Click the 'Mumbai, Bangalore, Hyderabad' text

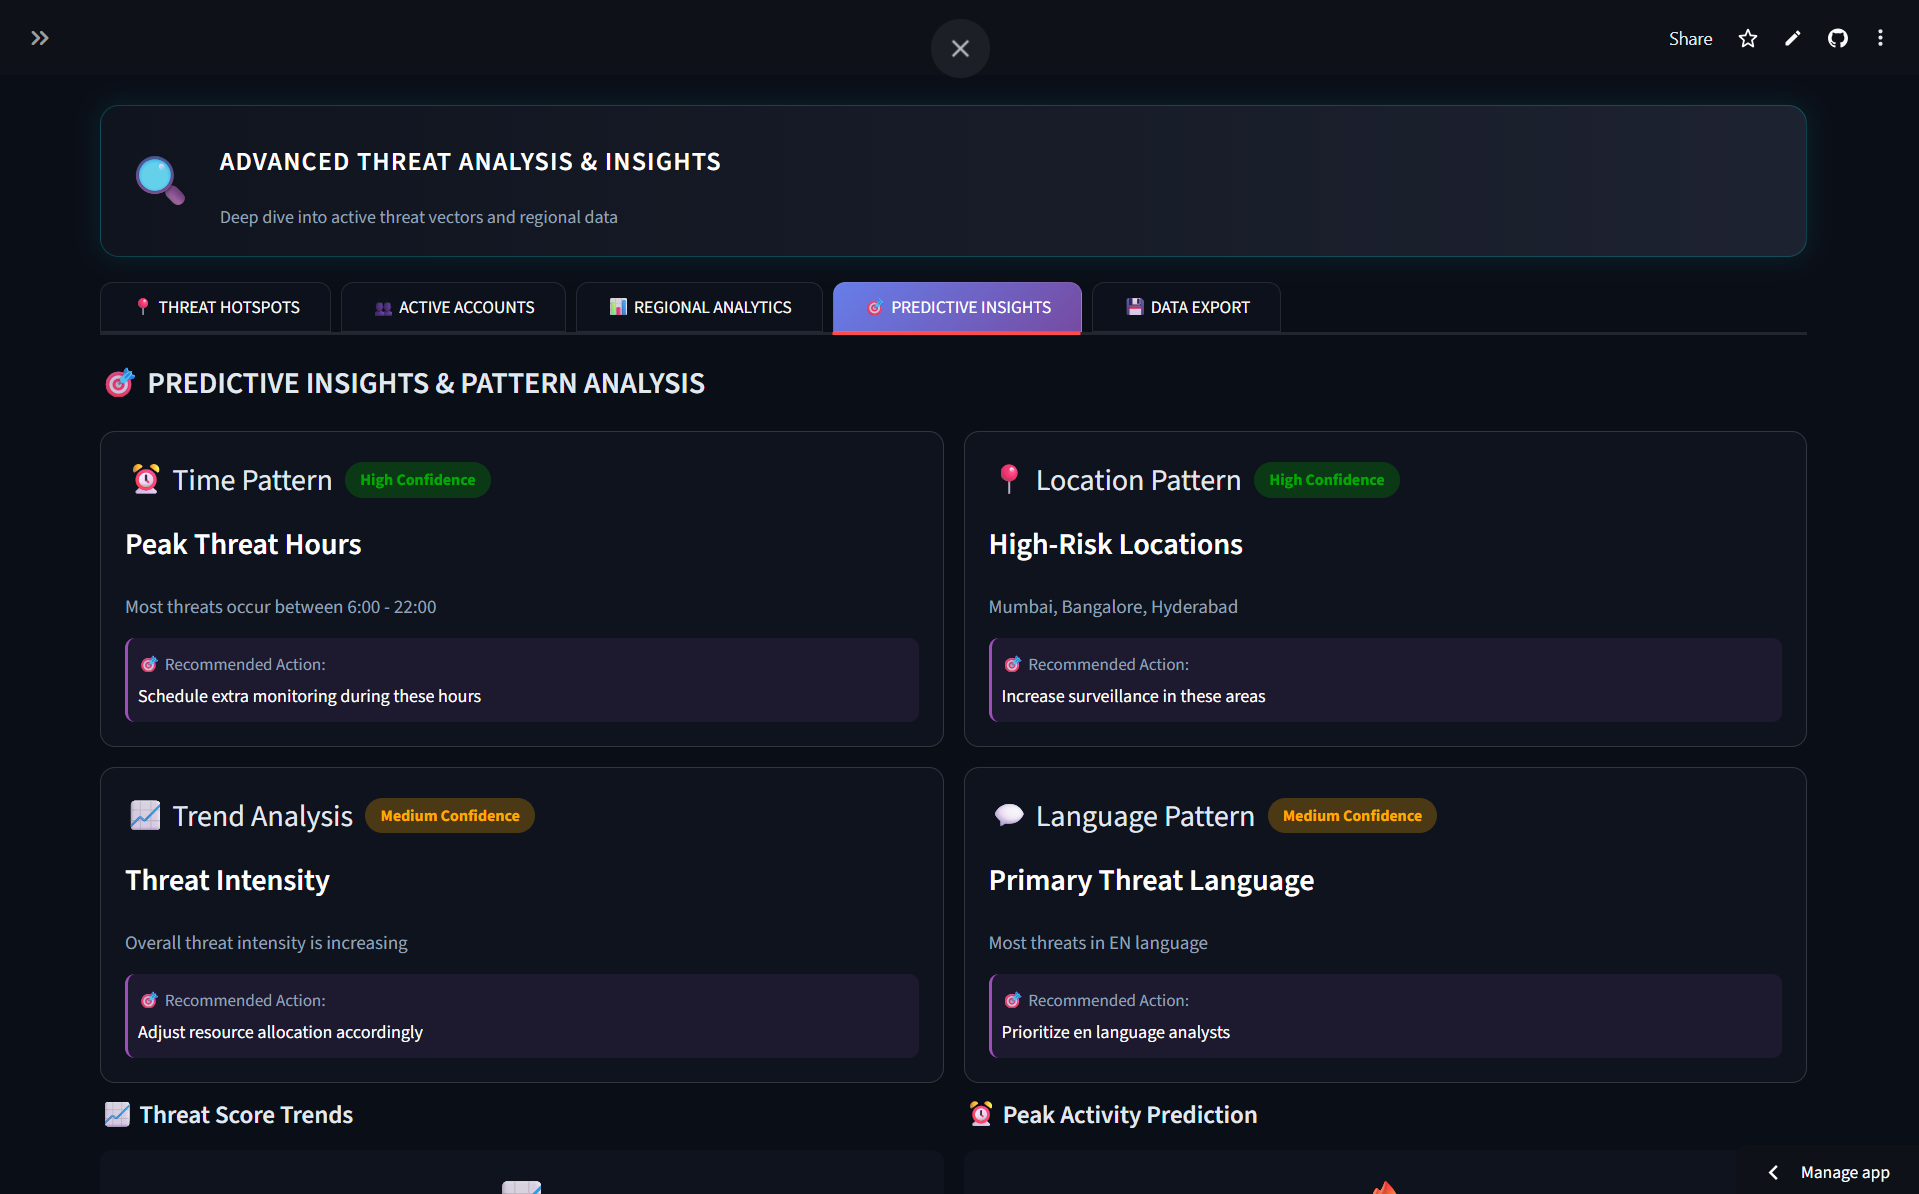pyautogui.click(x=1113, y=607)
